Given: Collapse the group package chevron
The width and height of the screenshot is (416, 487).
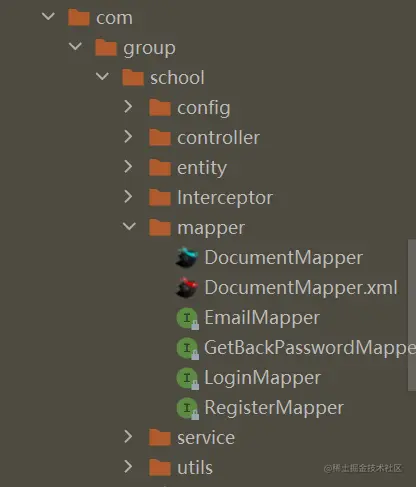Looking at the screenshot, I should point(75,46).
